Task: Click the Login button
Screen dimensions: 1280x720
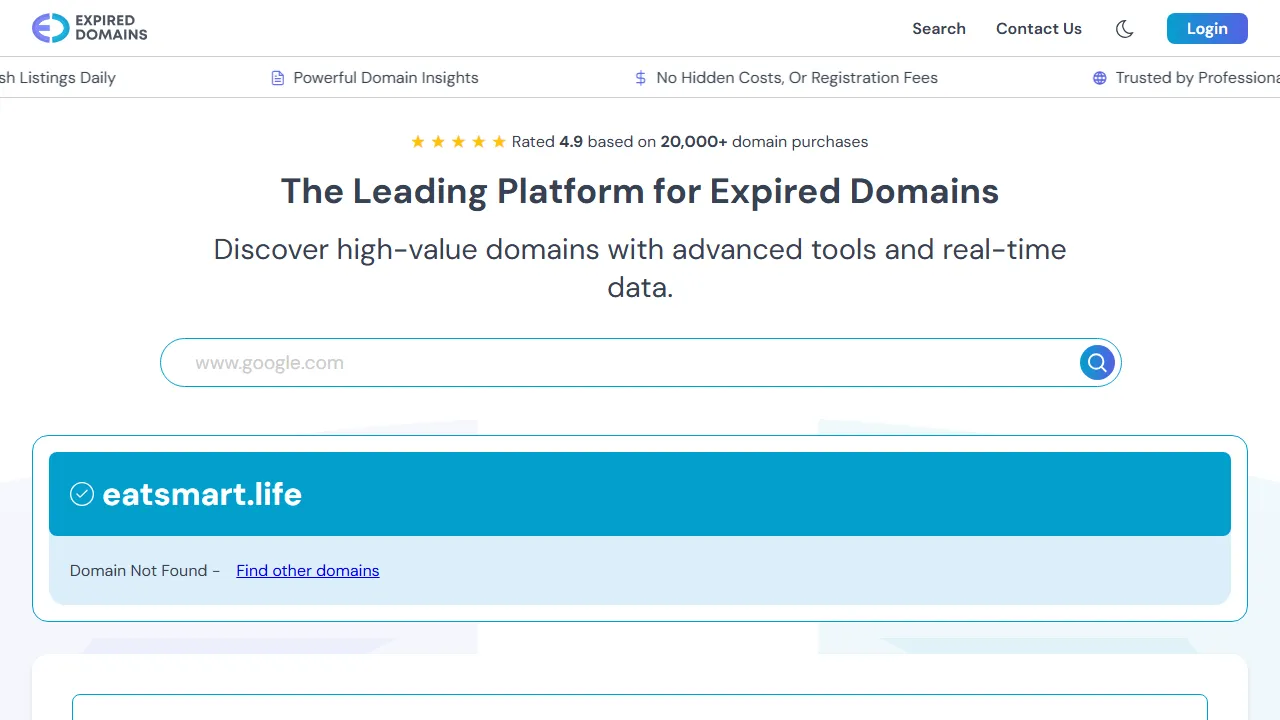Action: 1207,28
